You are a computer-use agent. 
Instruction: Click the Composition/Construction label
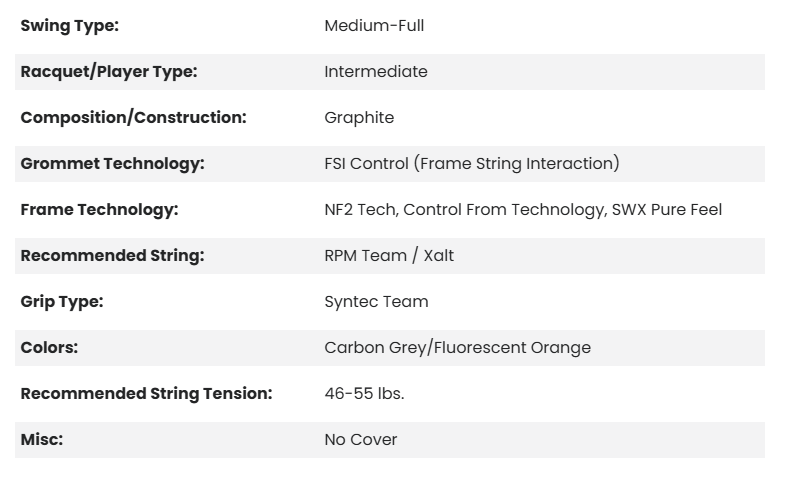coord(133,118)
